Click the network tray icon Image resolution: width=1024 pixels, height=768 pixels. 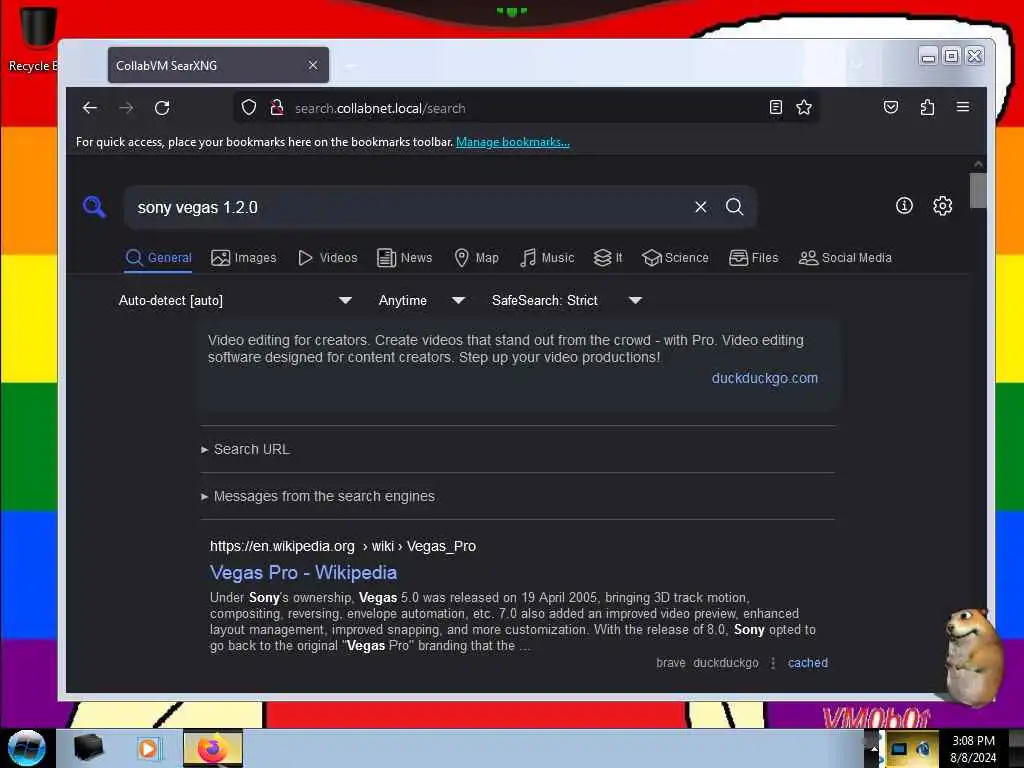[x=899, y=749]
